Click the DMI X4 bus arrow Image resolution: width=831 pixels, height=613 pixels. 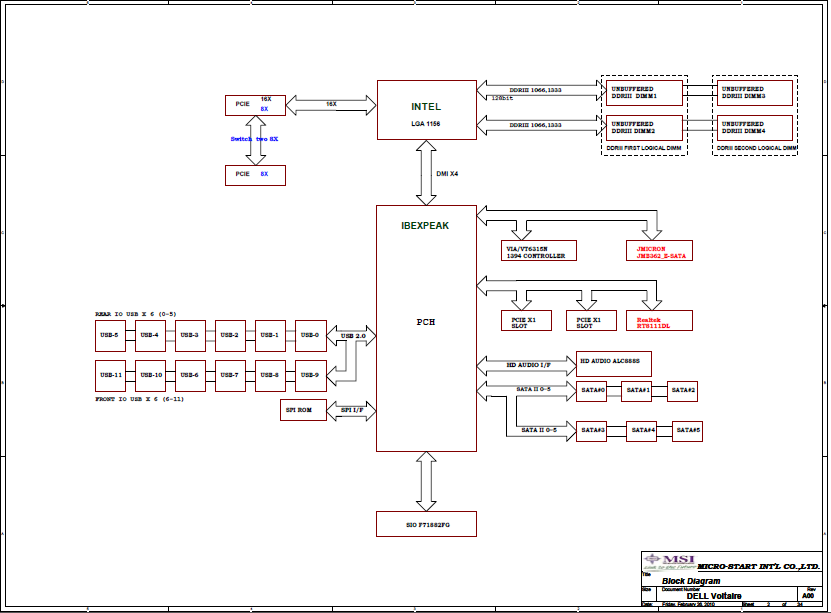click(426, 173)
